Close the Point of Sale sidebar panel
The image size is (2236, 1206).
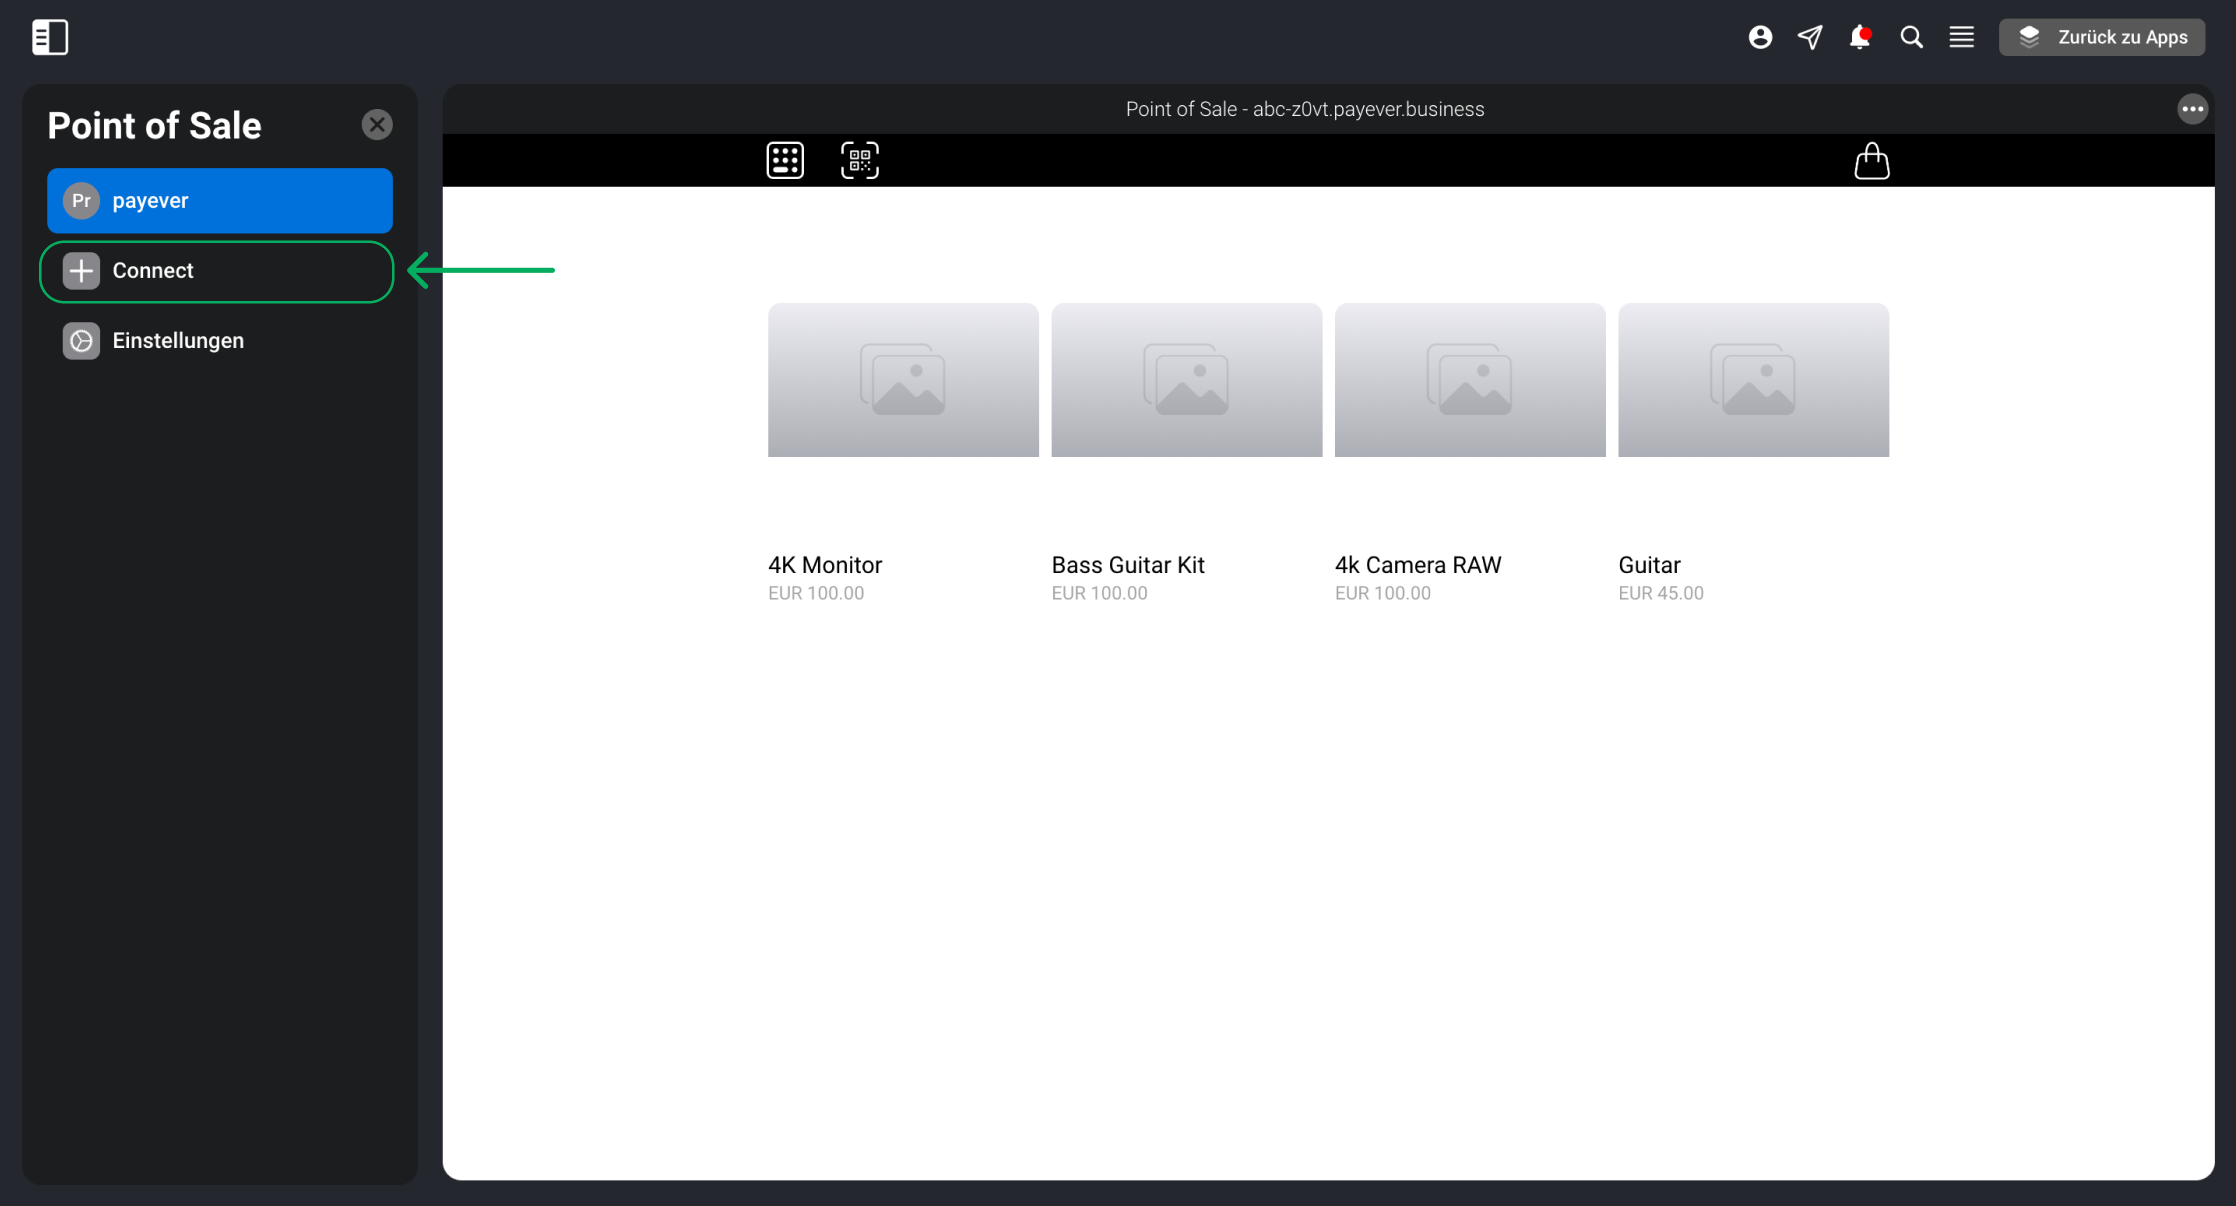tap(377, 125)
